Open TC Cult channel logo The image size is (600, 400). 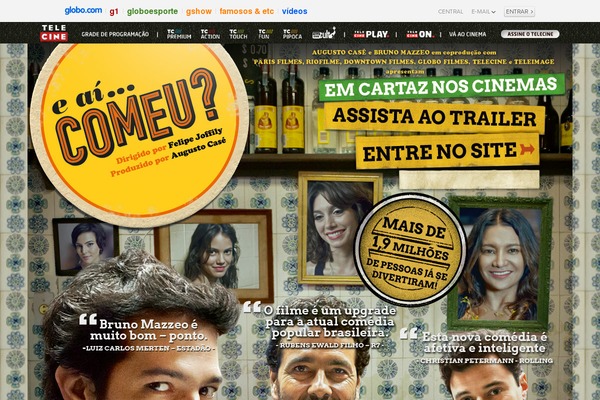pos(324,33)
